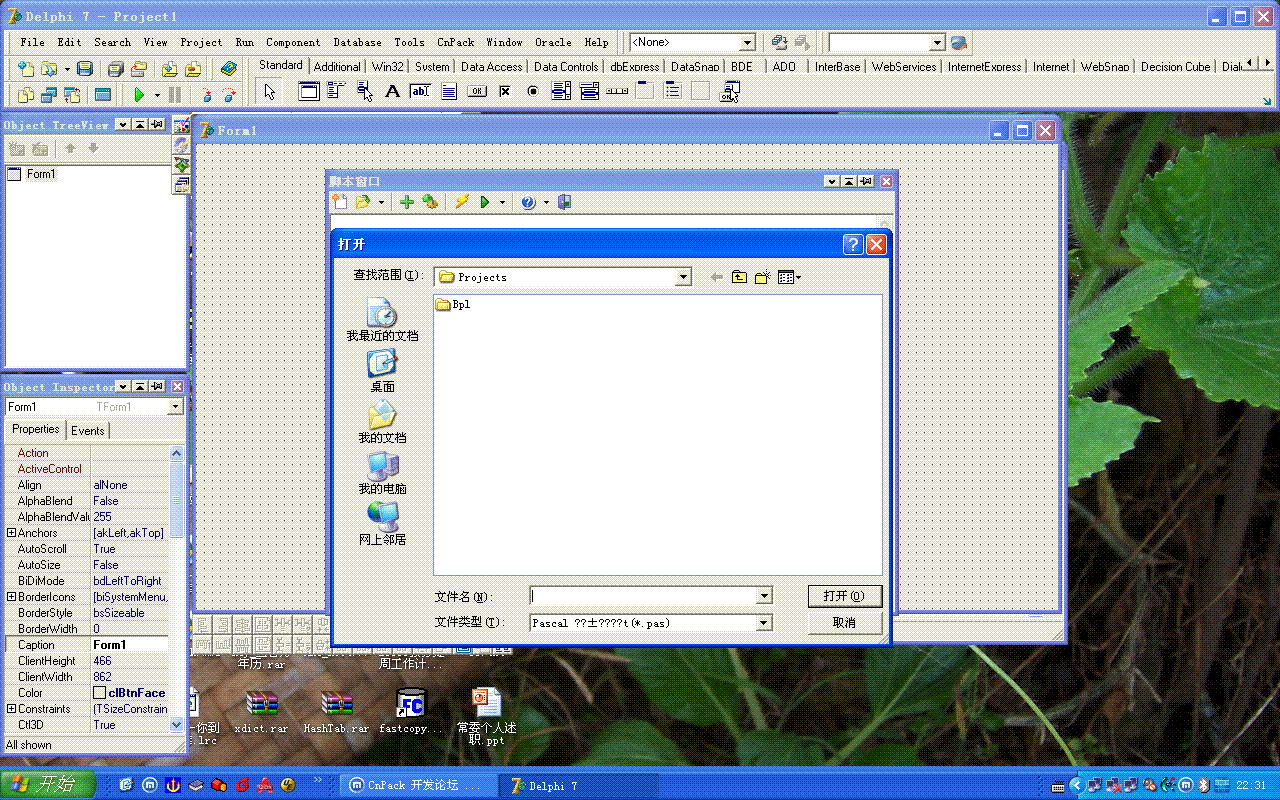Select the CheckBox component in palette
This screenshot has width=1280, height=800.
point(505,92)
